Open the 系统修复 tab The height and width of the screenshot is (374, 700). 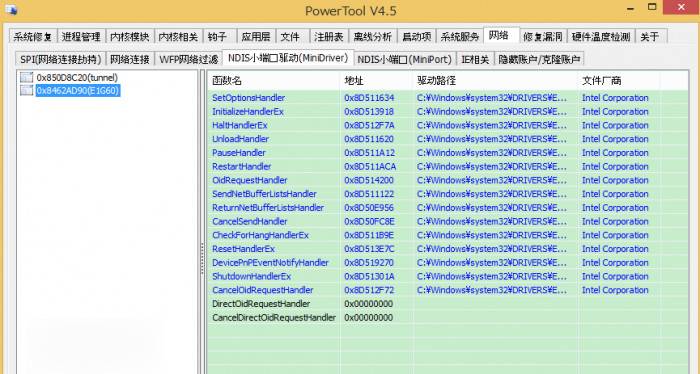tap(33, 37)
